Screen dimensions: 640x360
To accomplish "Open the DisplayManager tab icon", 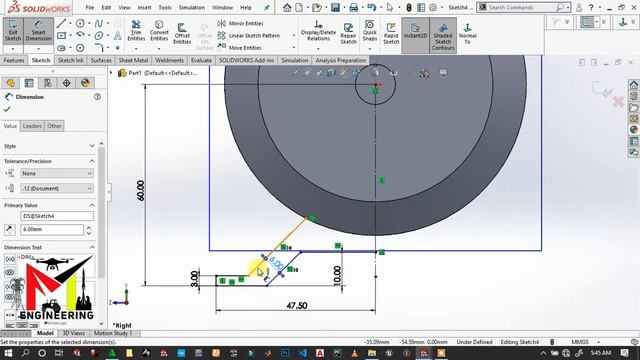I will coord(85,83).
